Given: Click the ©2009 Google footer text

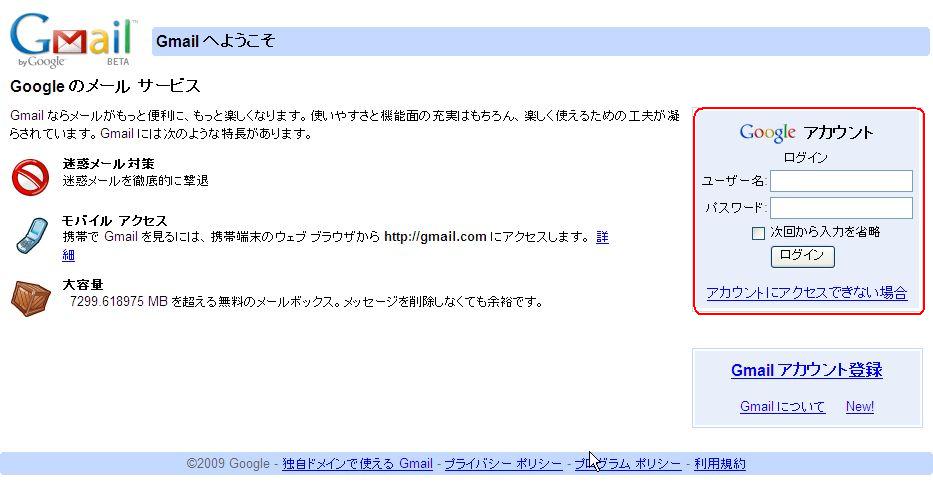Looking at the screenshot, I should click(228, 464).
